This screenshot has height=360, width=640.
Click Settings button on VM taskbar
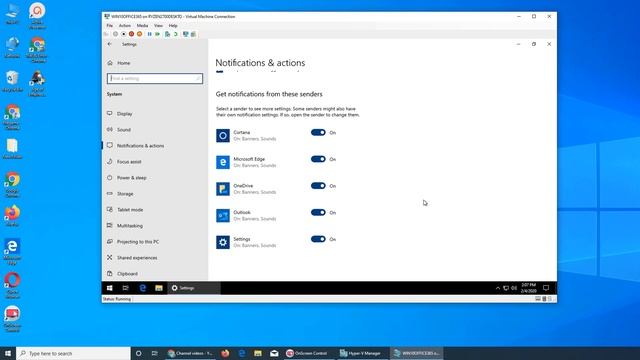point(194,288)
